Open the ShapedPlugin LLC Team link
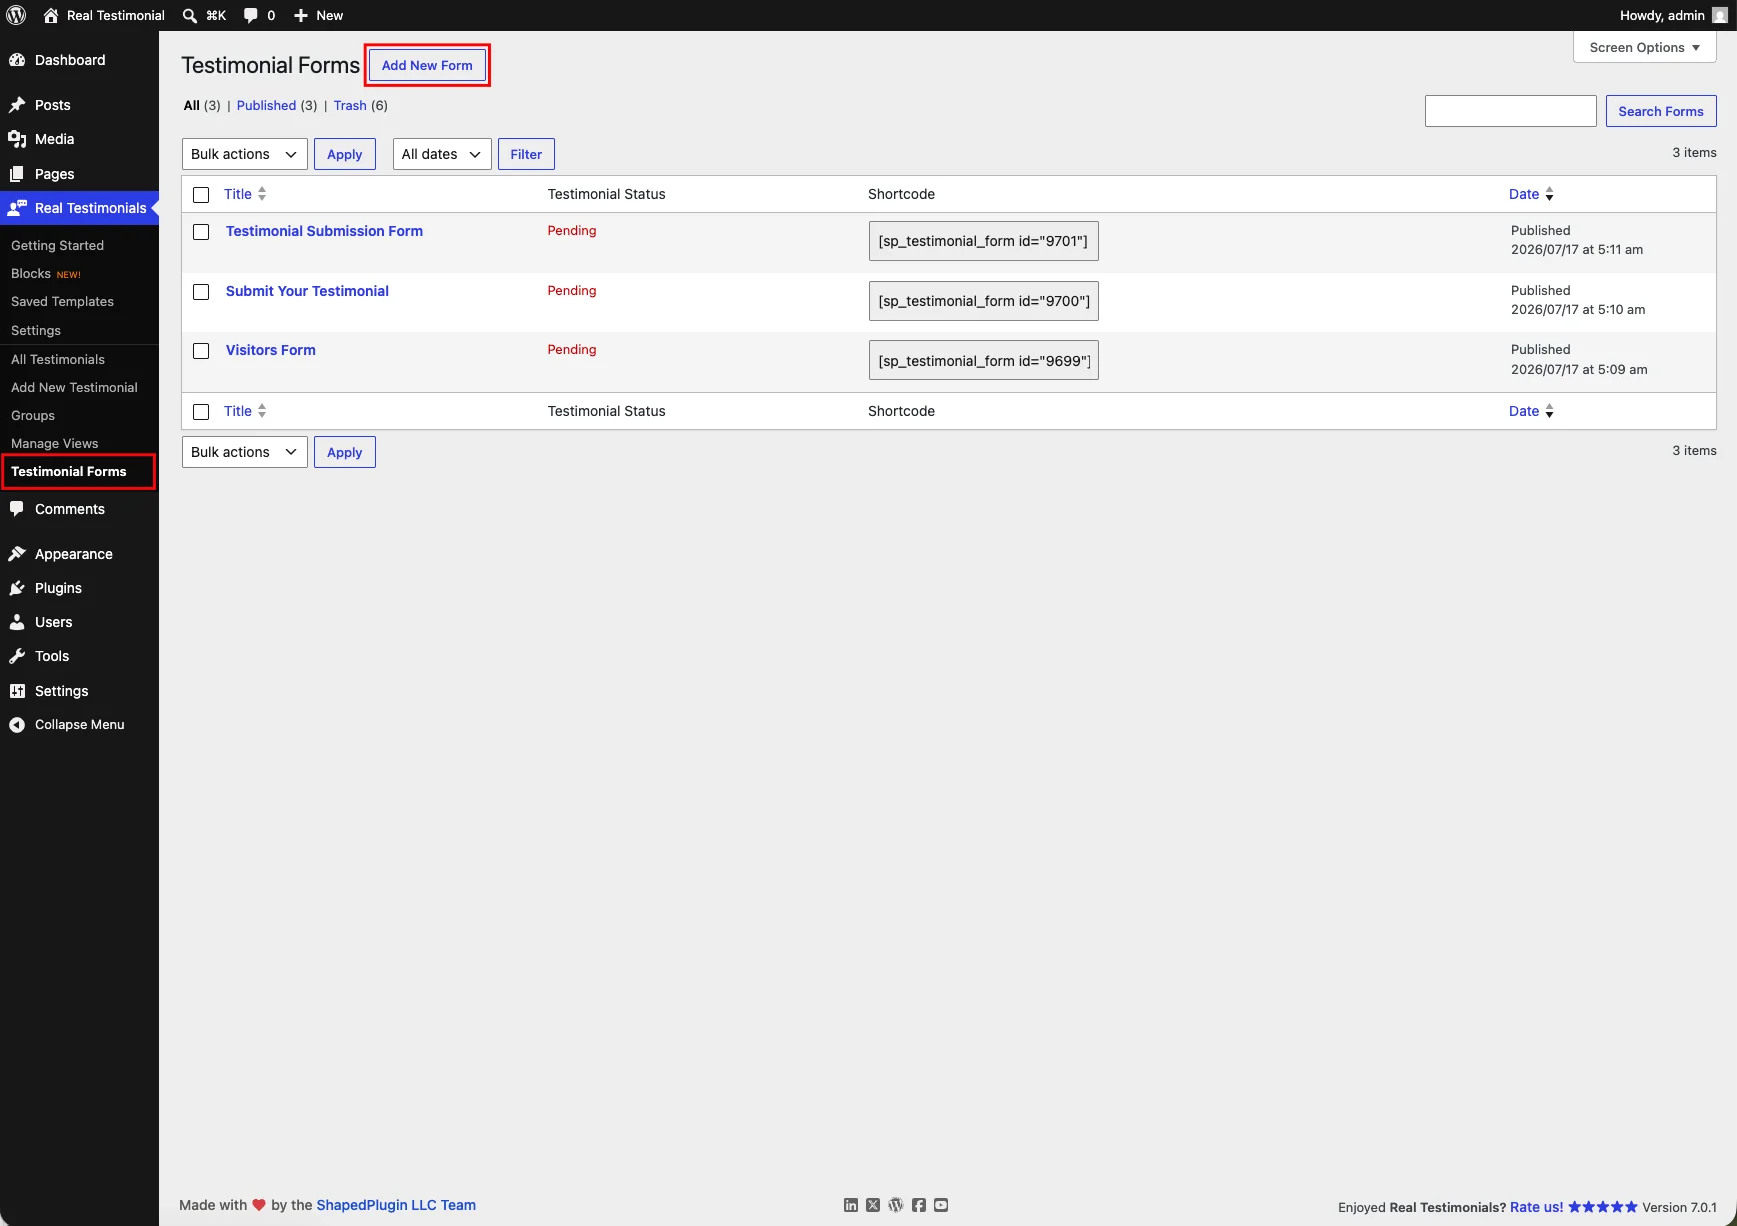This screenshot has width=1737, height=1226. pyautogui.click(x=396, y=1205)
